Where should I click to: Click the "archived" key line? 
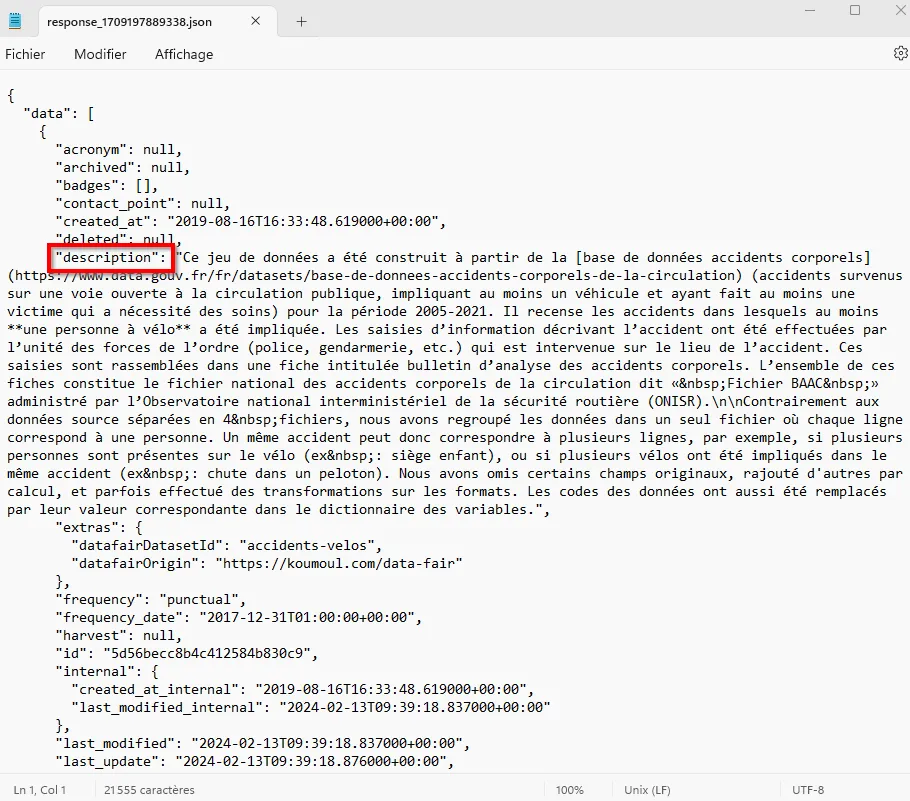tap(123, 167)
